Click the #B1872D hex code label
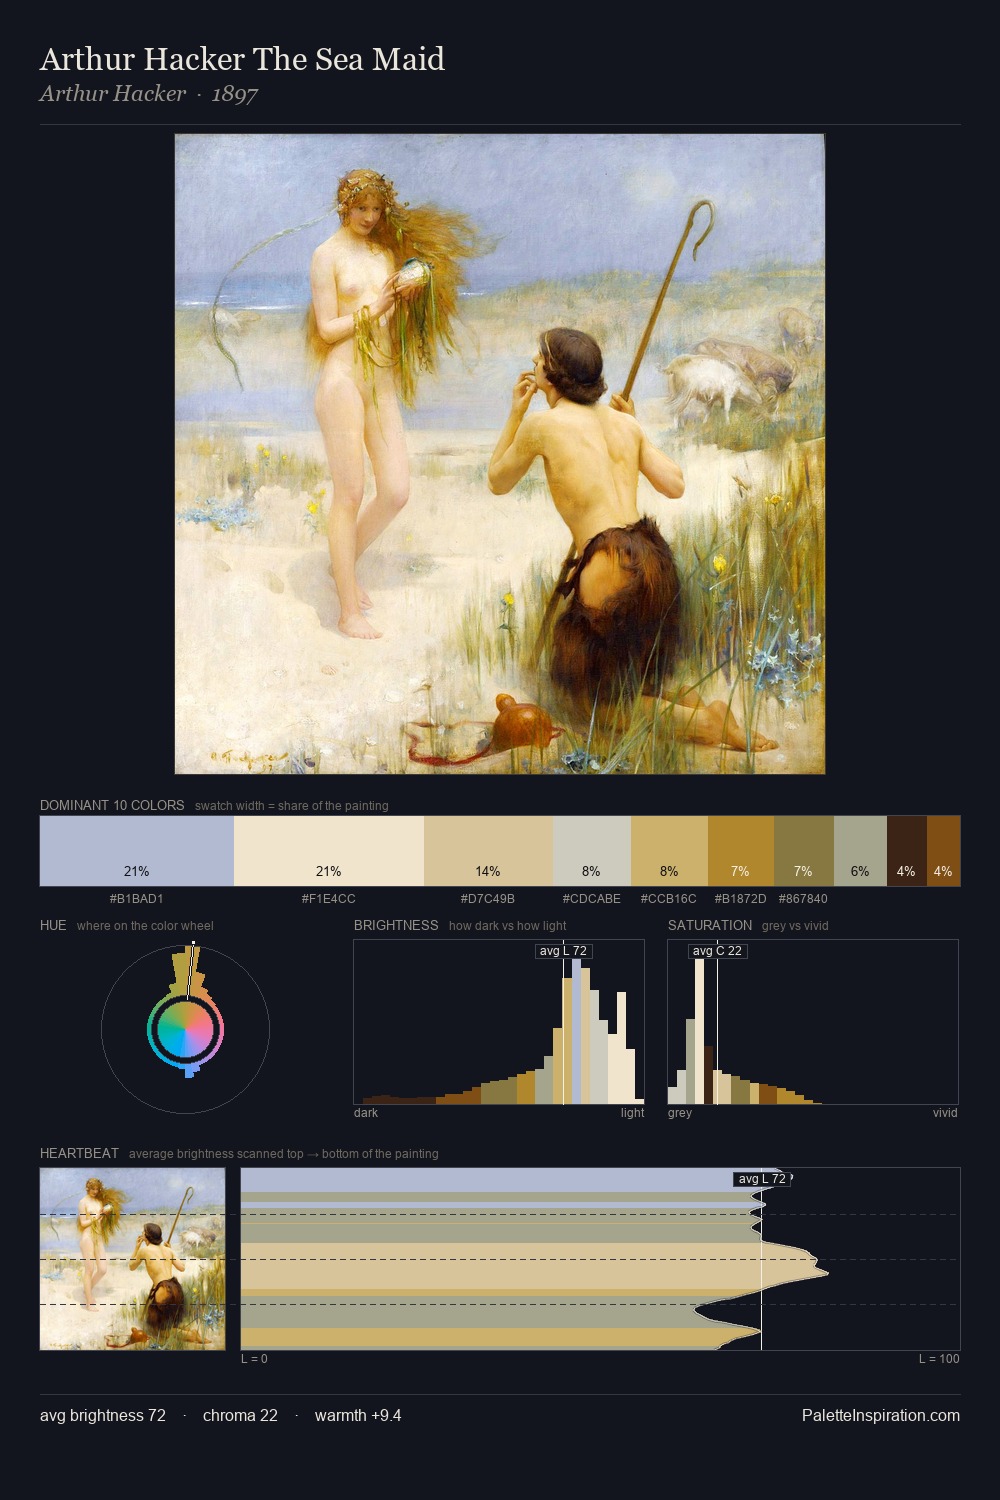This screenshot has width=1000, height=1500. pyautogui.click(x=740, y=899)
